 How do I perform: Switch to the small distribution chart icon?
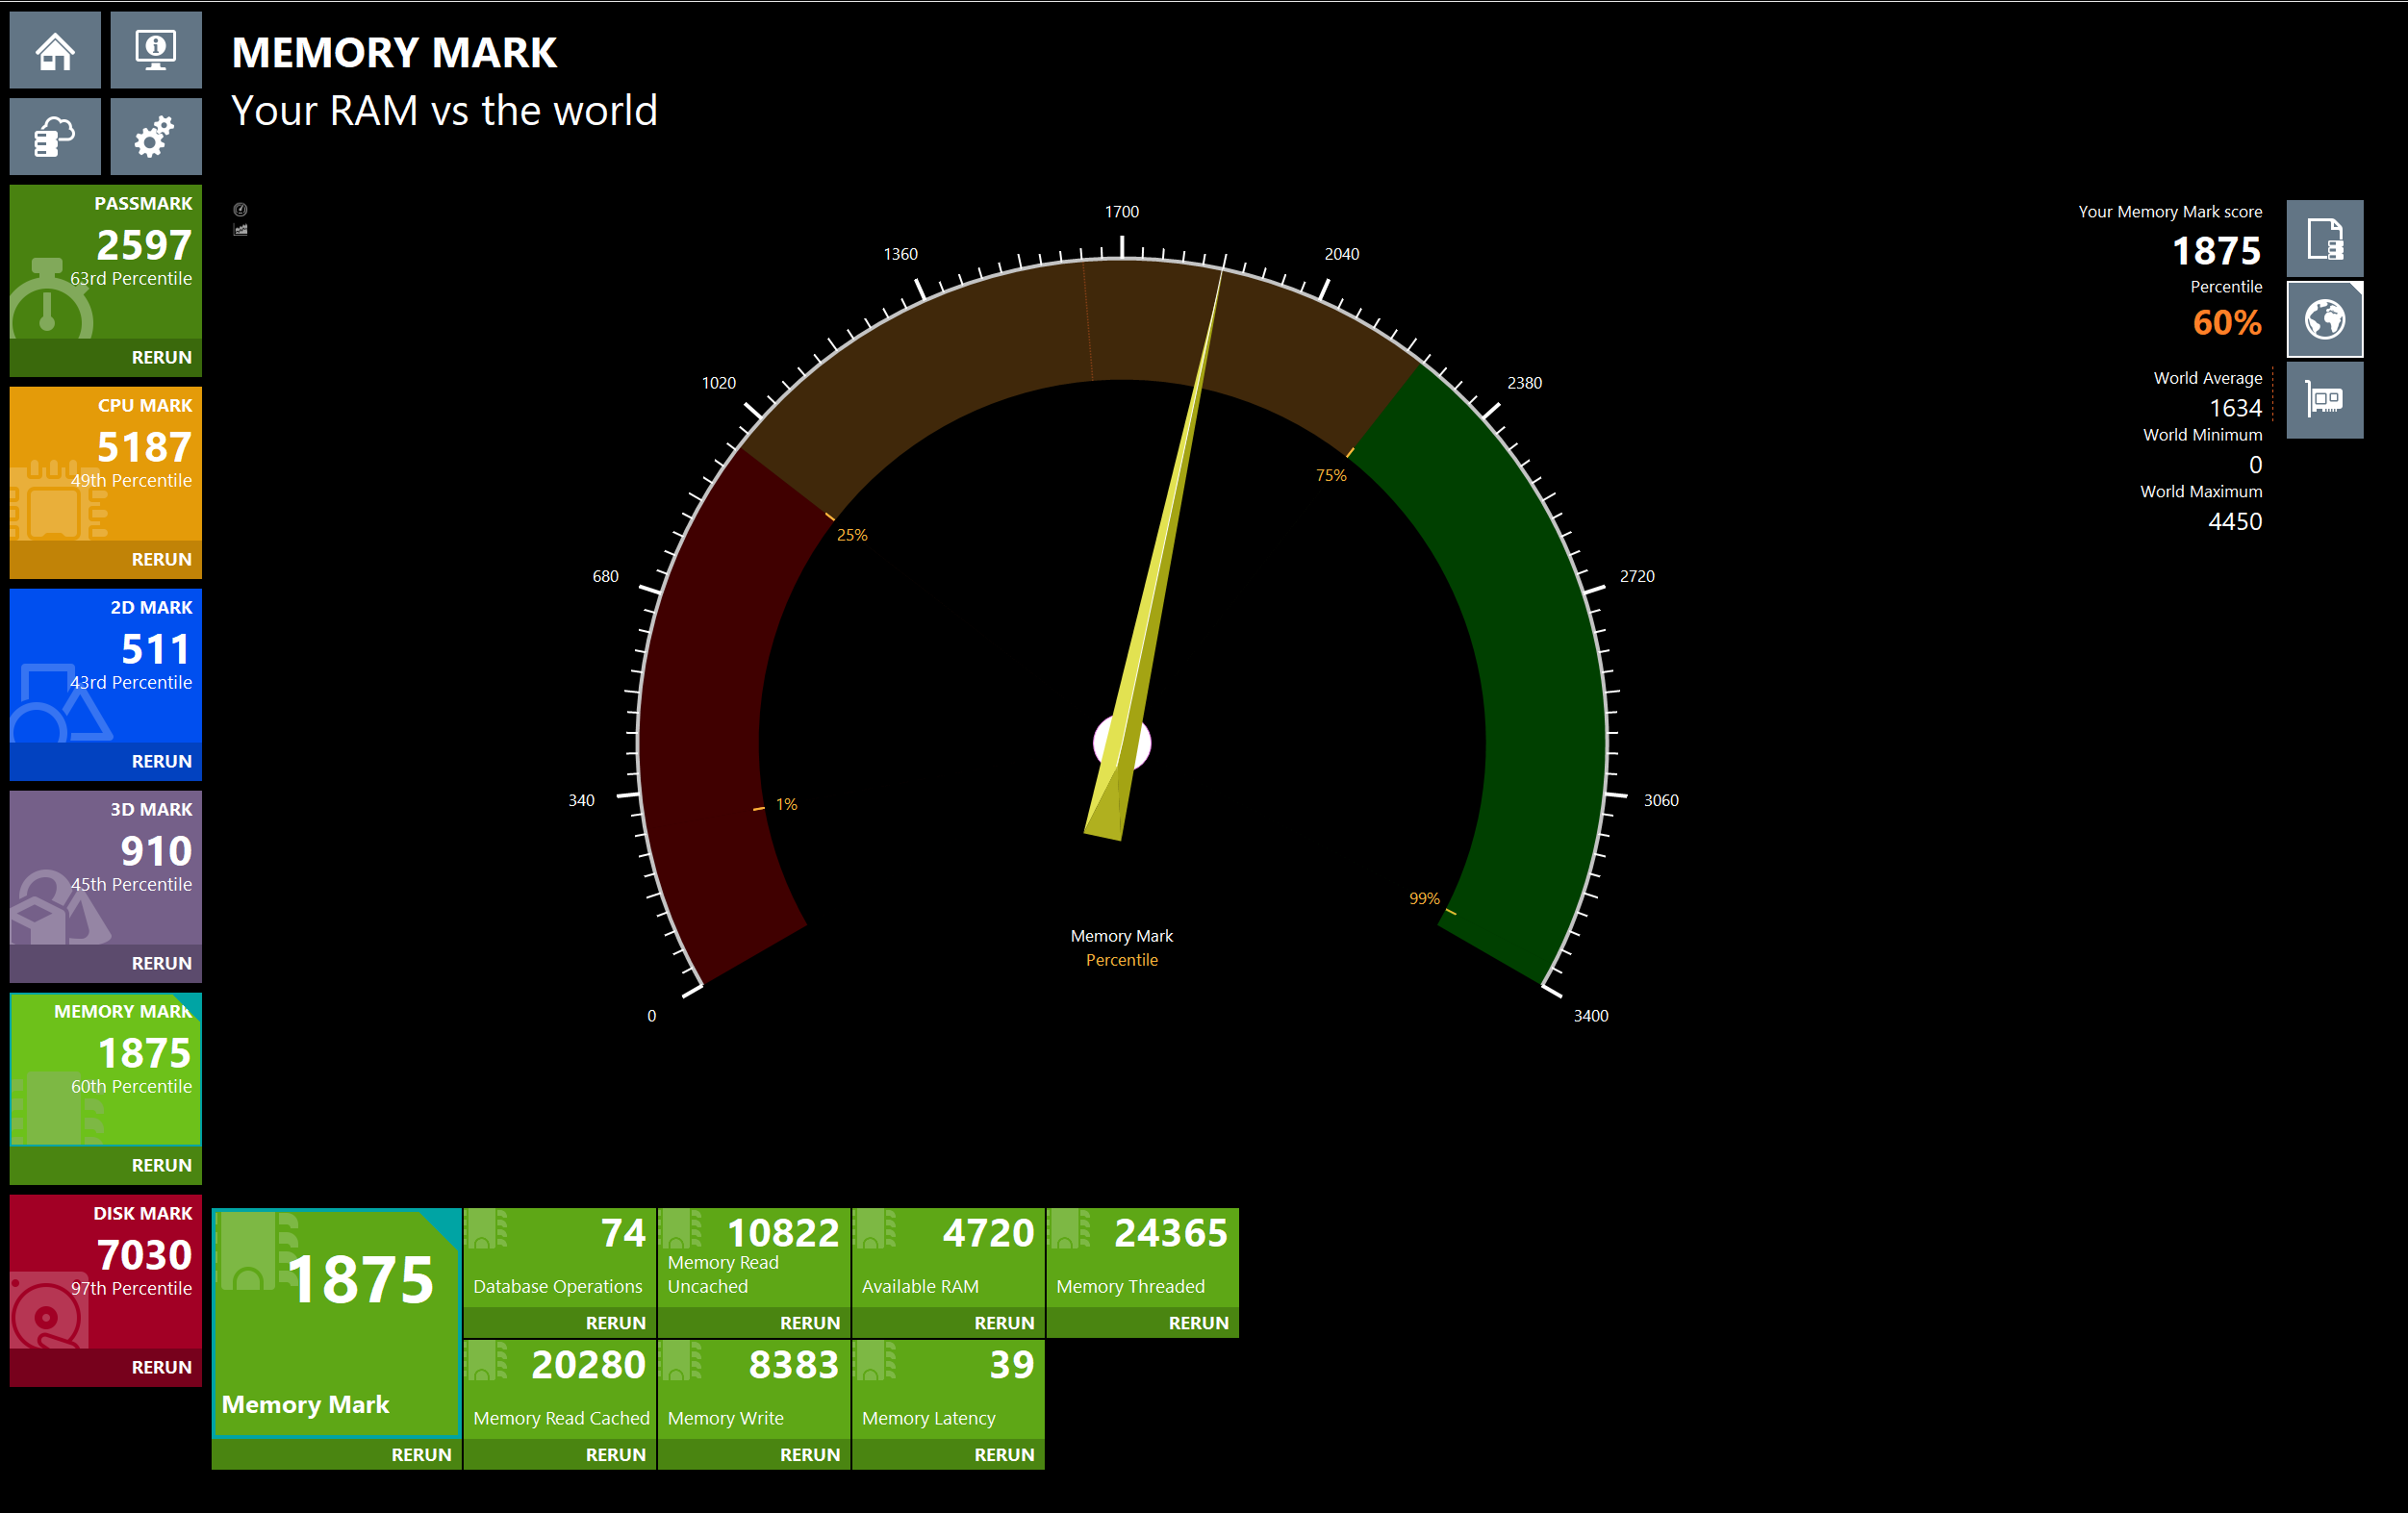click(240, 230)
